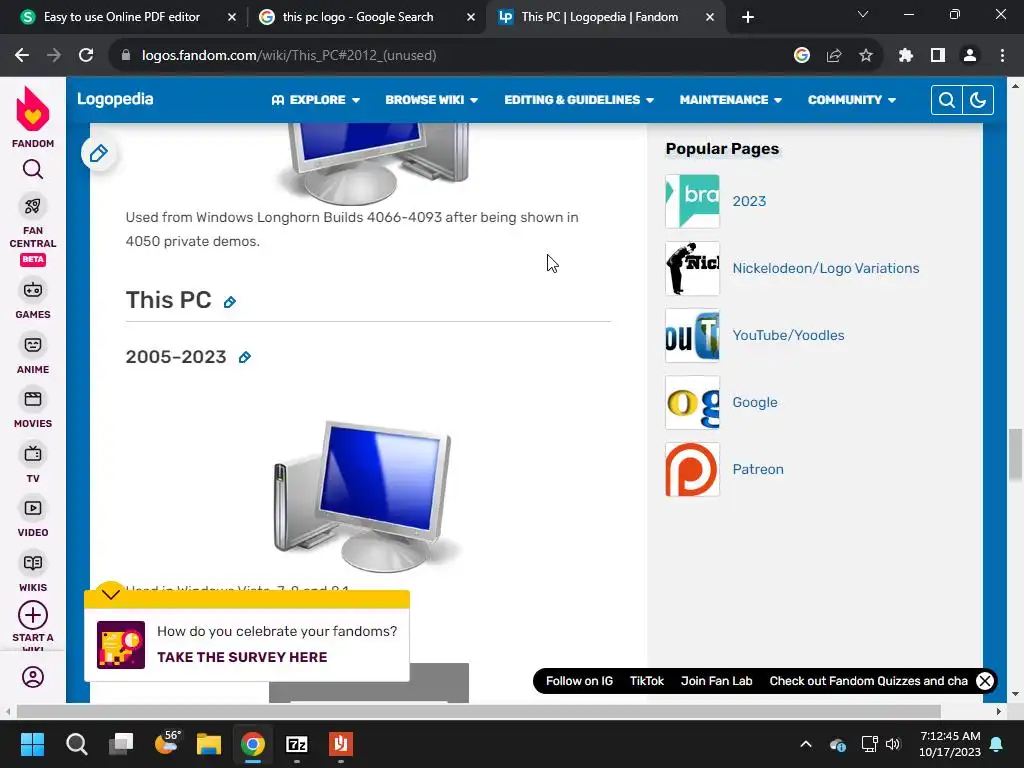
Task: Open the Games controller icon
Action: tap(33, 290)
